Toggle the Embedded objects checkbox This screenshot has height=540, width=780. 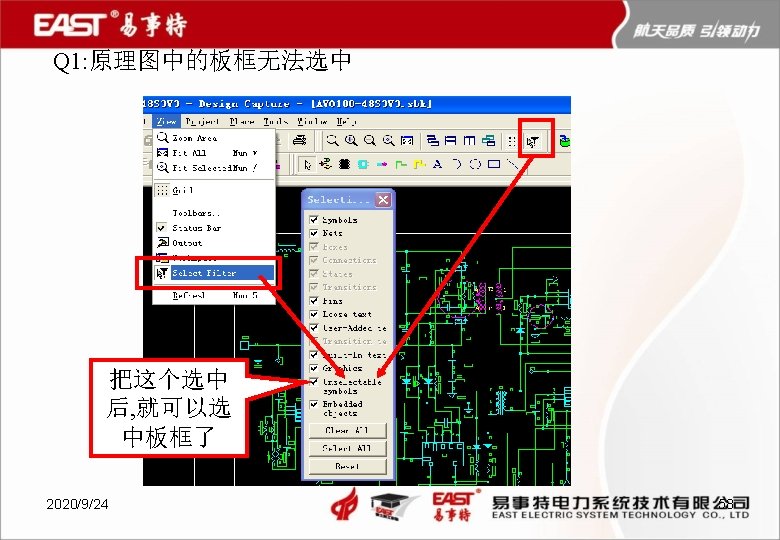click(313, 404)
